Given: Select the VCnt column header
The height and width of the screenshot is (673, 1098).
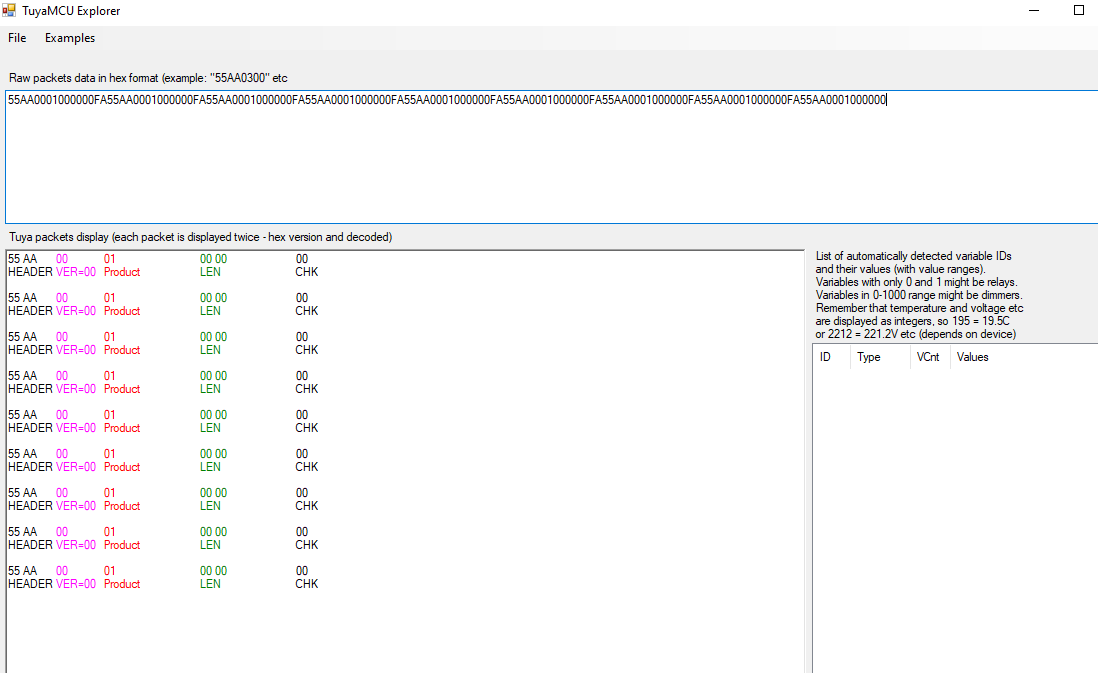Looking at the screenshot, I should (x=929, y=357).
